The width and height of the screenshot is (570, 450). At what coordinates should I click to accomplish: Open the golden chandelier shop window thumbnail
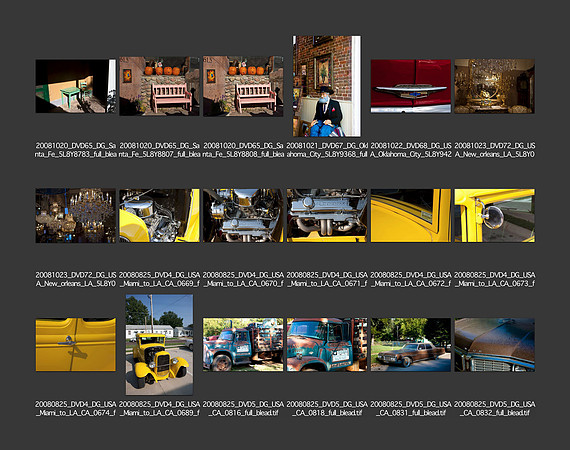click(494, 86)
